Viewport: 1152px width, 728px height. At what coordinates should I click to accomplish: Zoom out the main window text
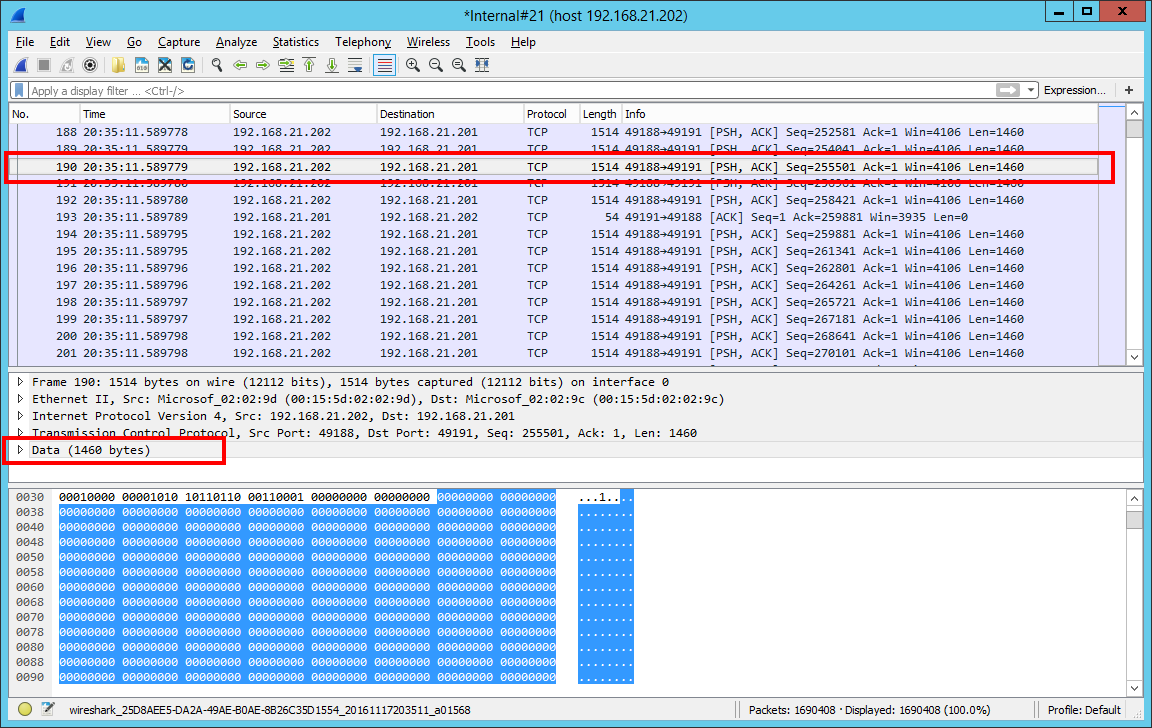pos(436,65)
